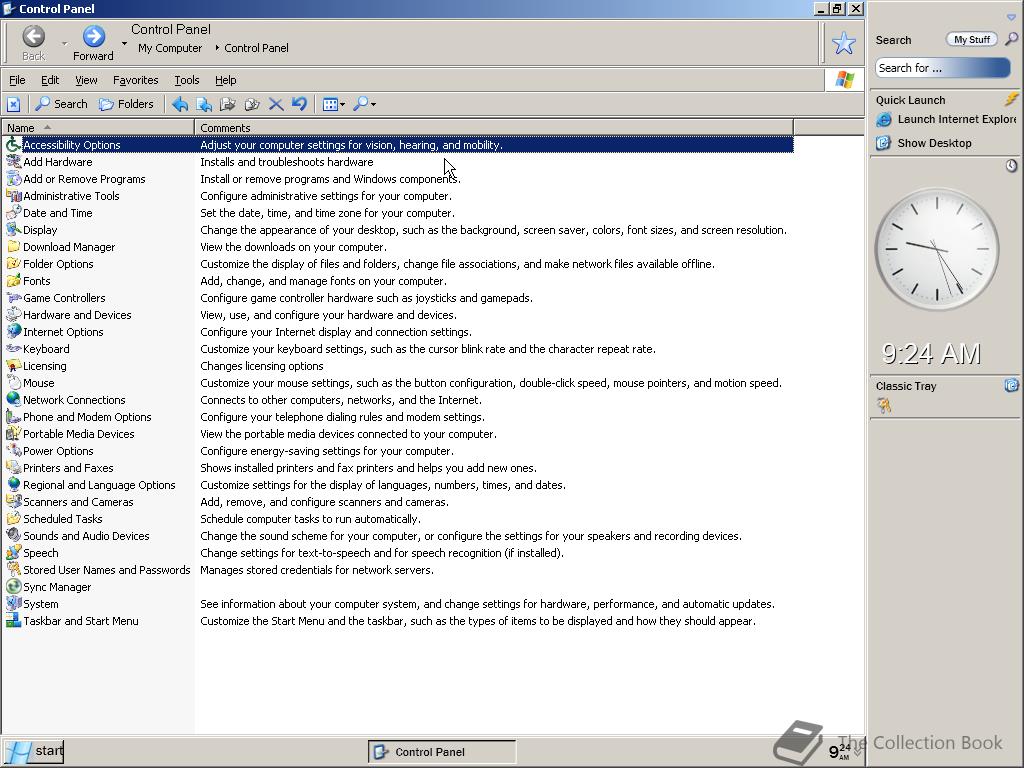
Task: Sort by the Comments column header
Action: (x=494, y=127)
